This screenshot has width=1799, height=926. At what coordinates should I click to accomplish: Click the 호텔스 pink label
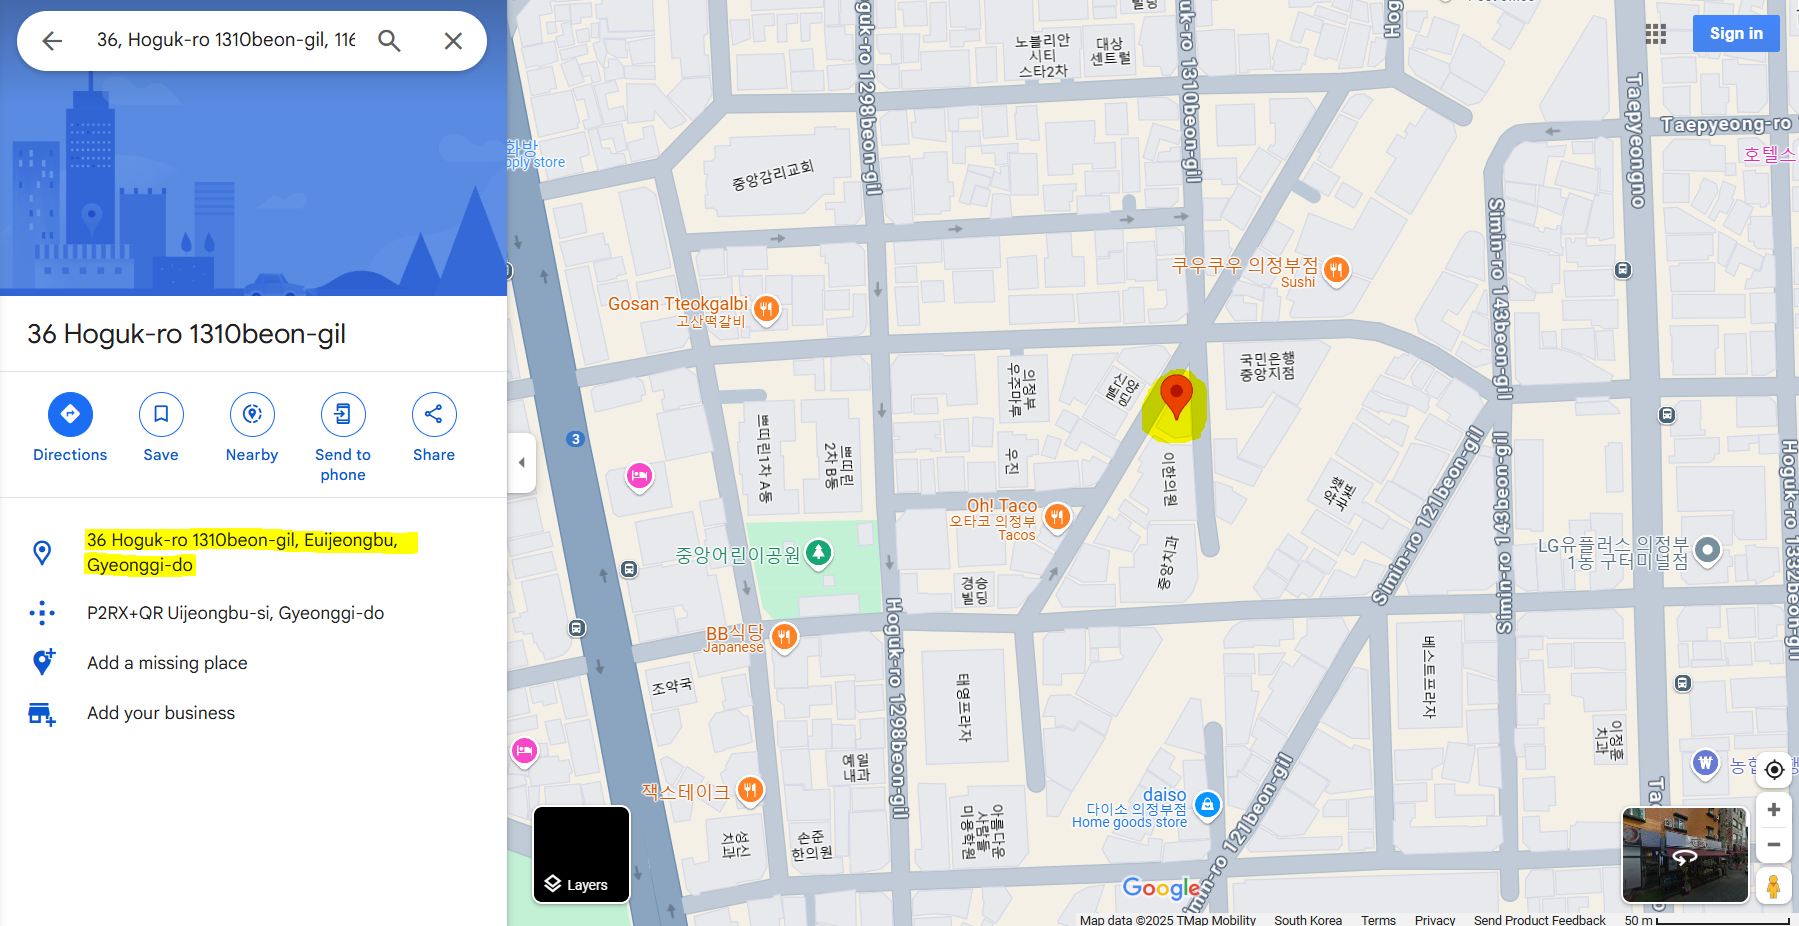click(x=1770, y=154)
